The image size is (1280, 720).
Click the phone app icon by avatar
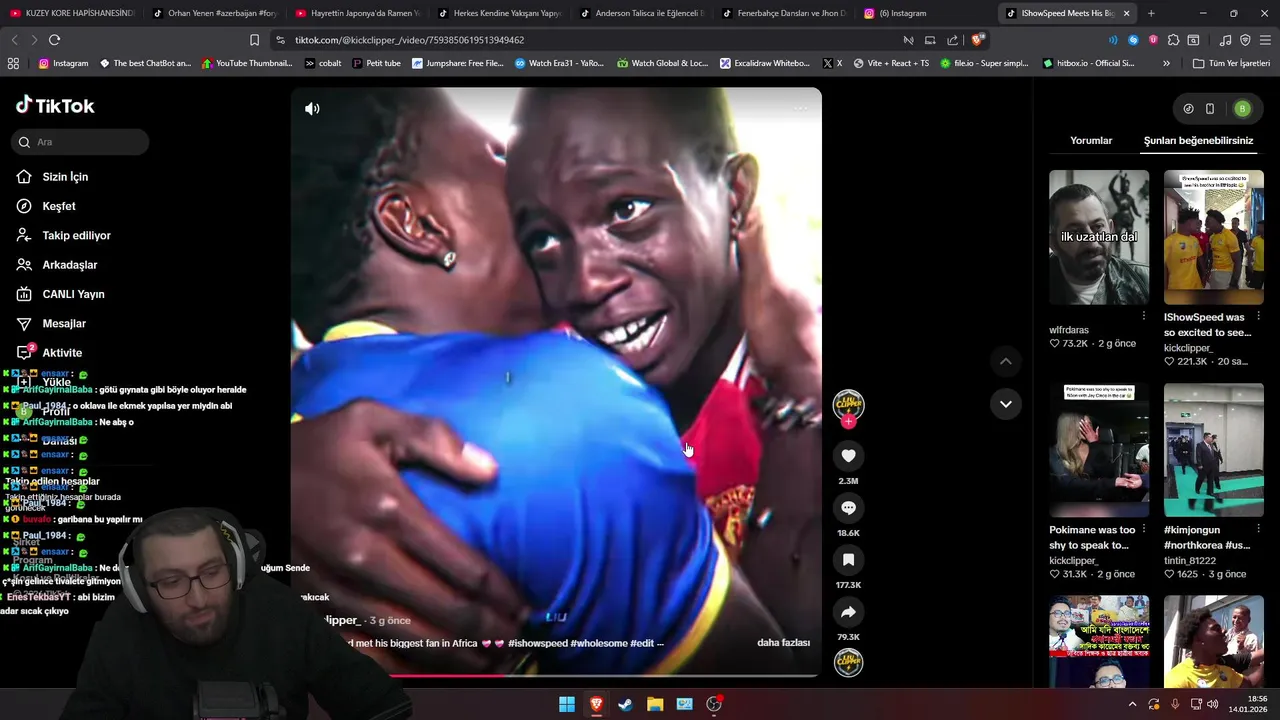pos(1210,109)
